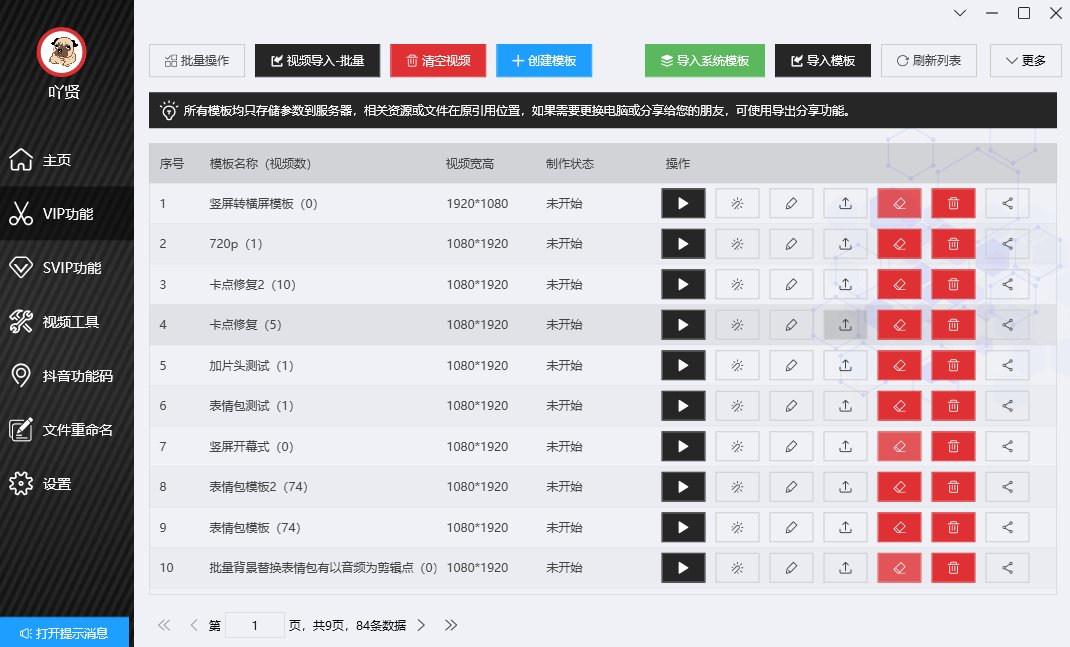Open settings gear for 表情包模板 row

click(737, 528)
